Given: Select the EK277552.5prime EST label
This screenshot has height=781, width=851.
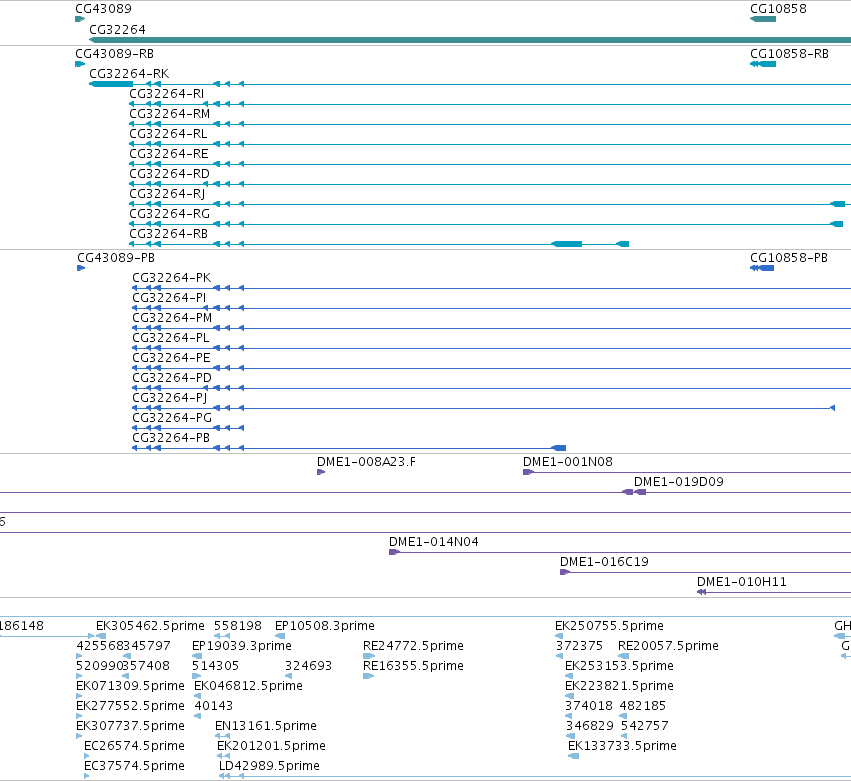Looking at the screenshot, I should point(130,706).
